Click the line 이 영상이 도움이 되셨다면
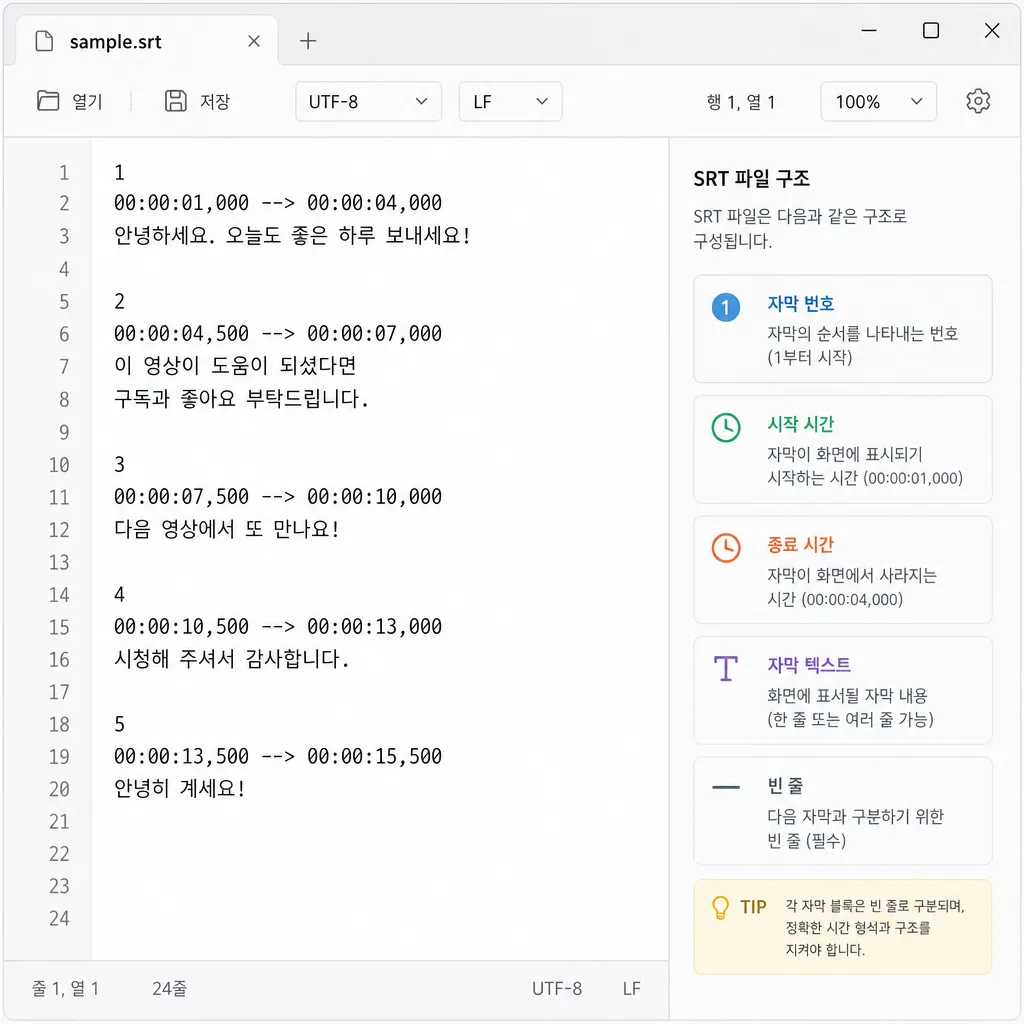1024x1024 pixels. tap(235, 365)
